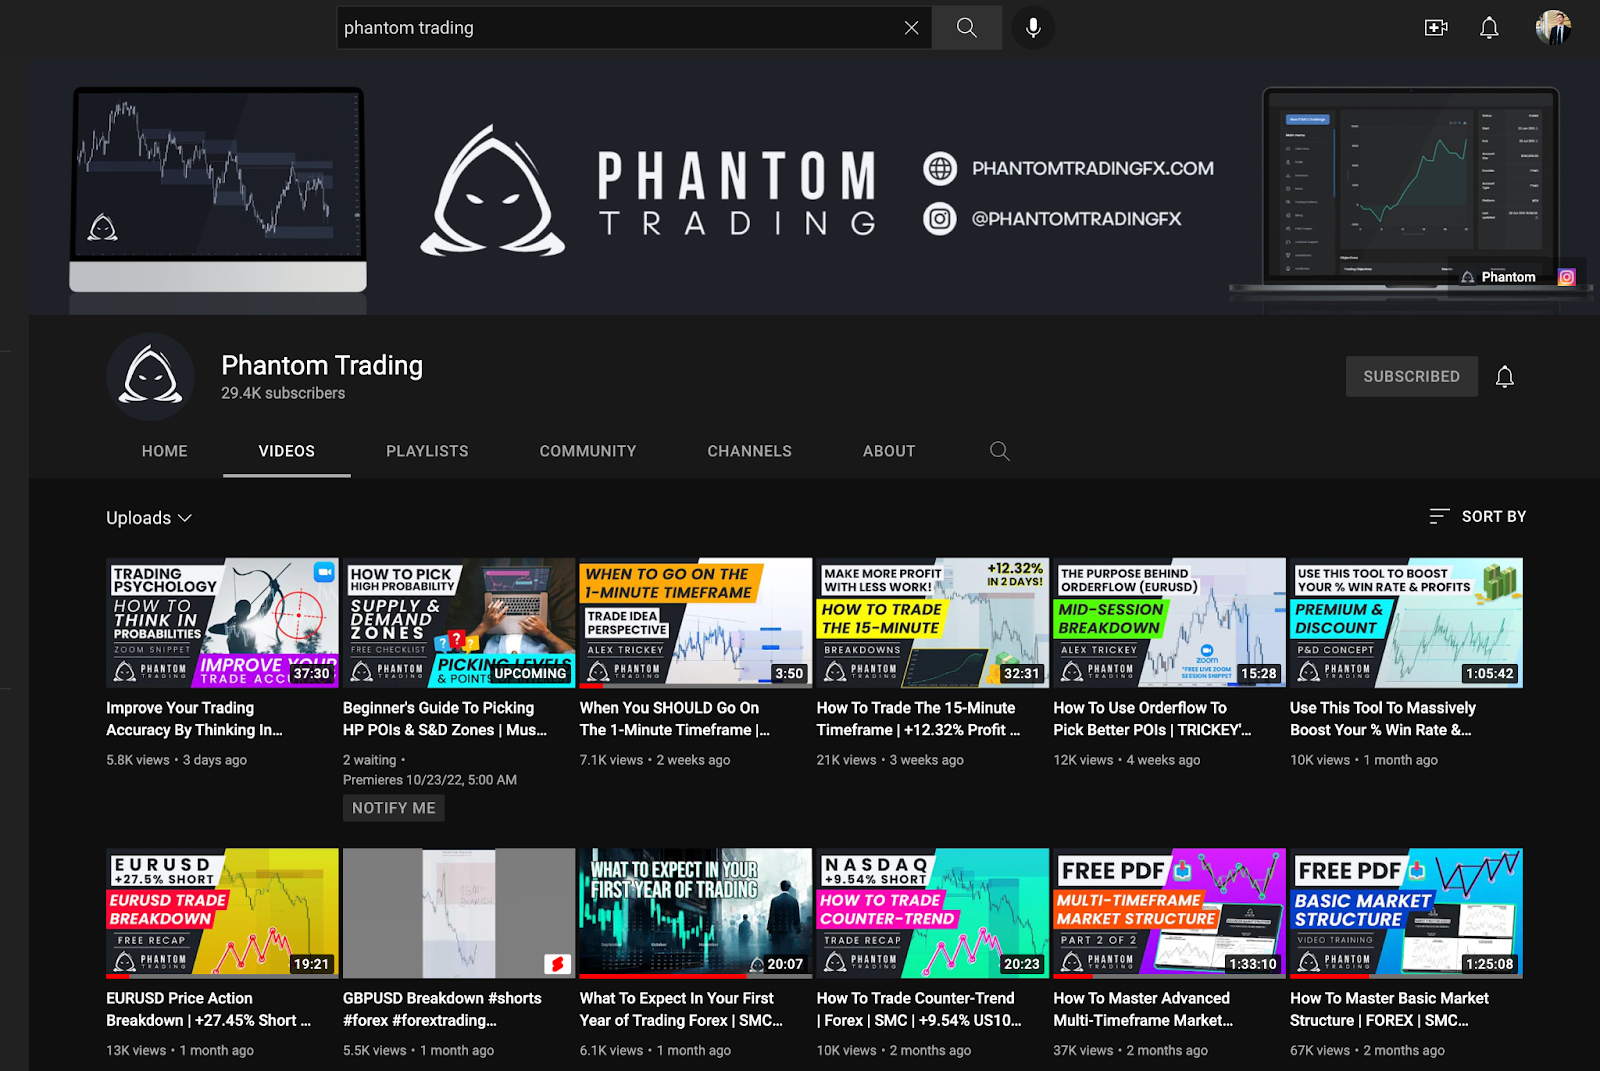Viewport: 1600px width, 1071px height.
Task: Click the SUBSCRIBED button
Action: click(1411, 376)
